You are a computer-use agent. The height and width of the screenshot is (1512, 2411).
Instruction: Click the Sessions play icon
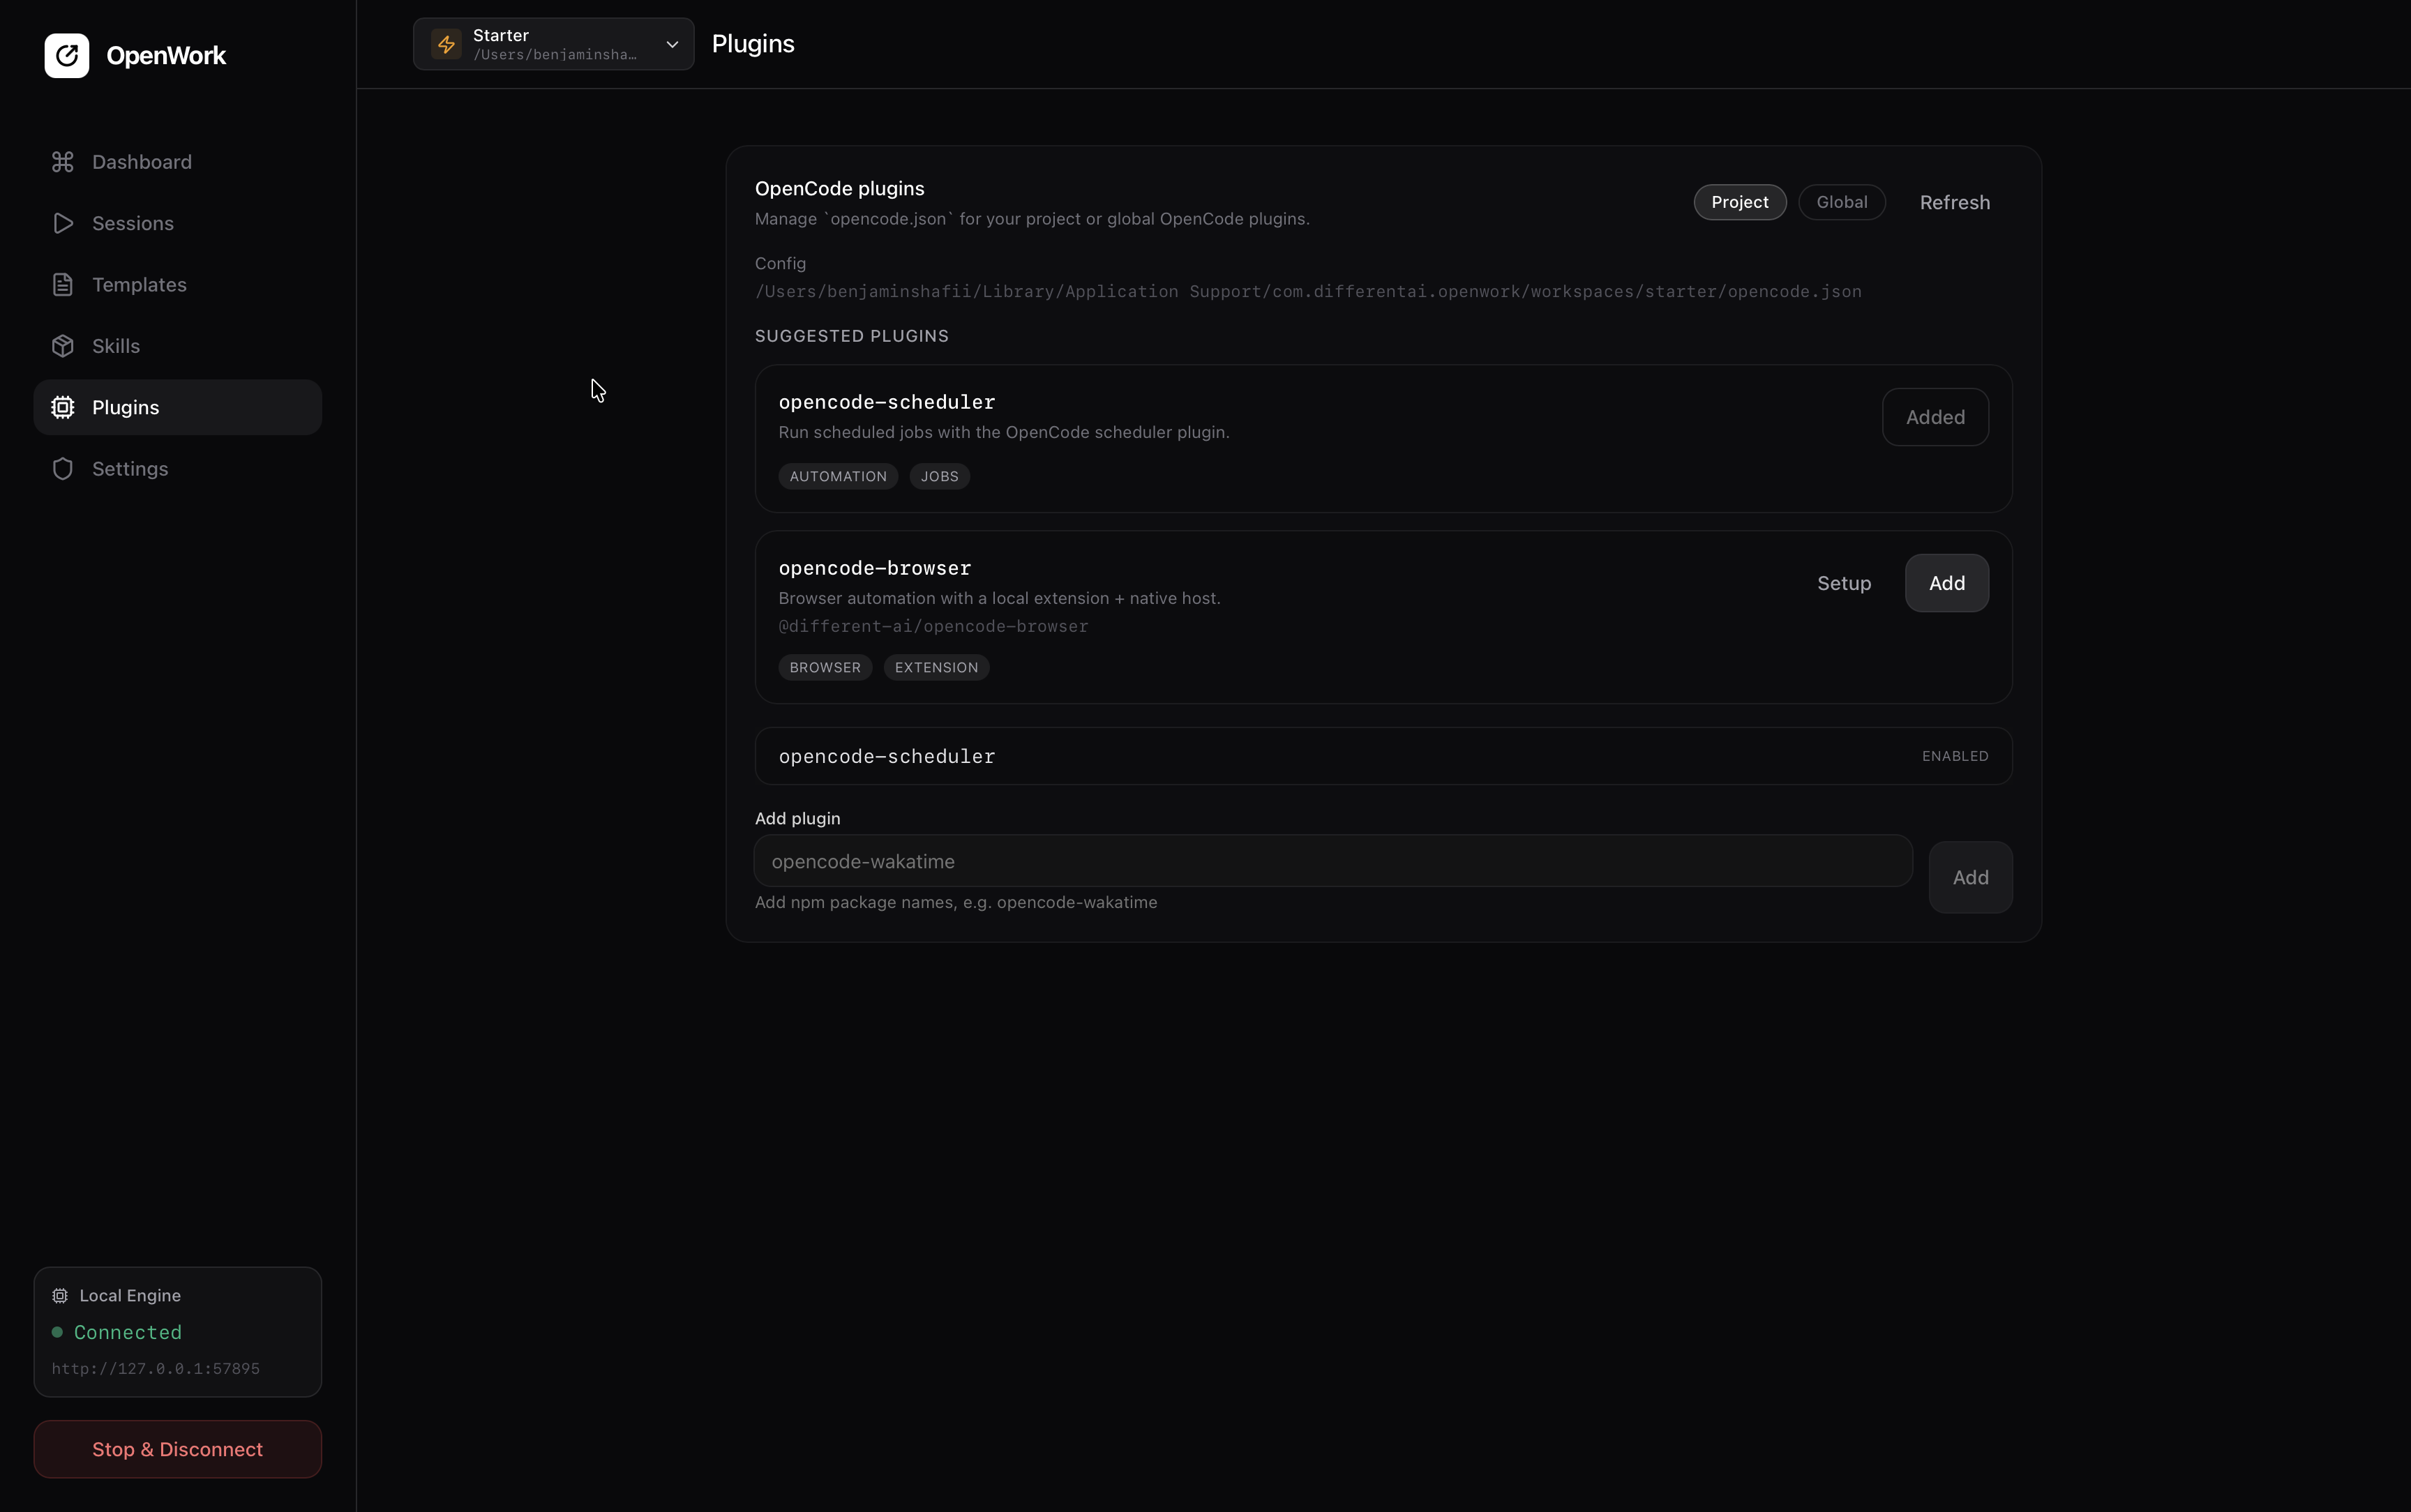(62, 223)
